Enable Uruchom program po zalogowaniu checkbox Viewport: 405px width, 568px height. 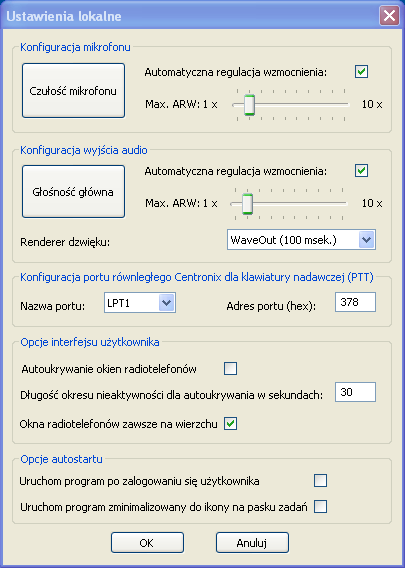click(320, 481)
